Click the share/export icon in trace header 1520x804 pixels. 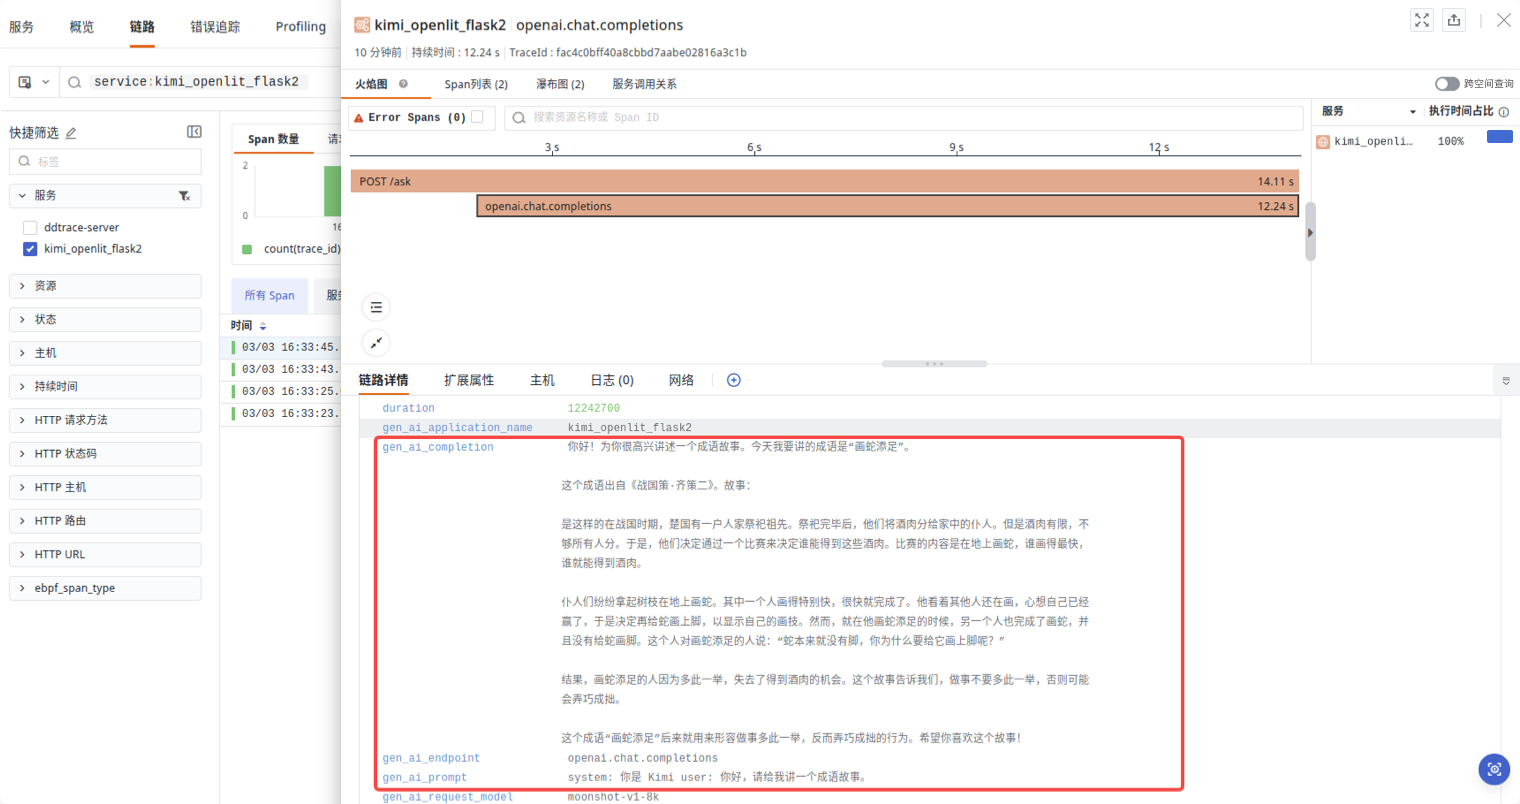(1454, 20)
